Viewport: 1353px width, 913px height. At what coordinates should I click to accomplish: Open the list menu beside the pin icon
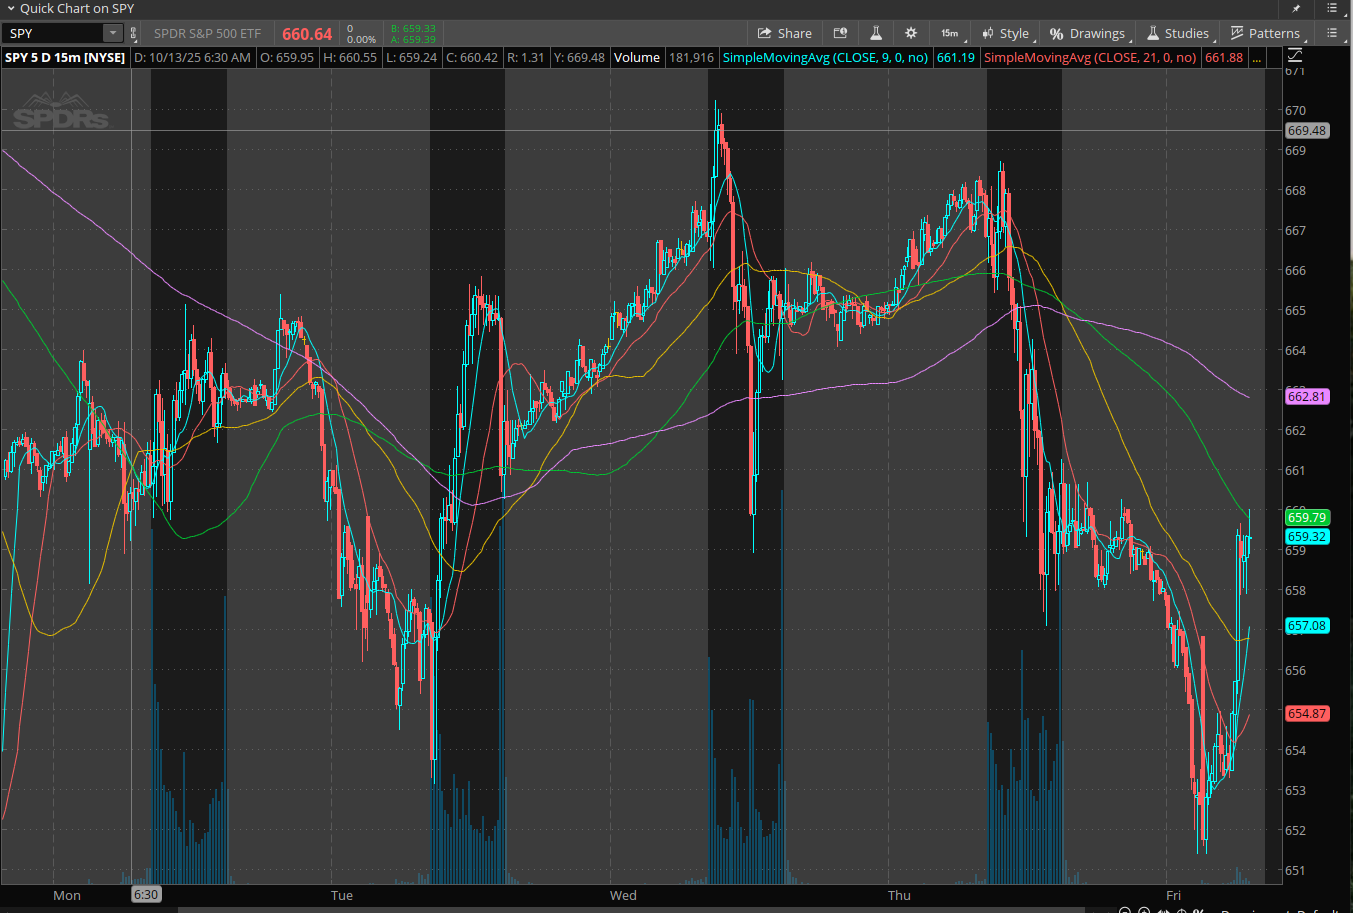coord(1332,8)
